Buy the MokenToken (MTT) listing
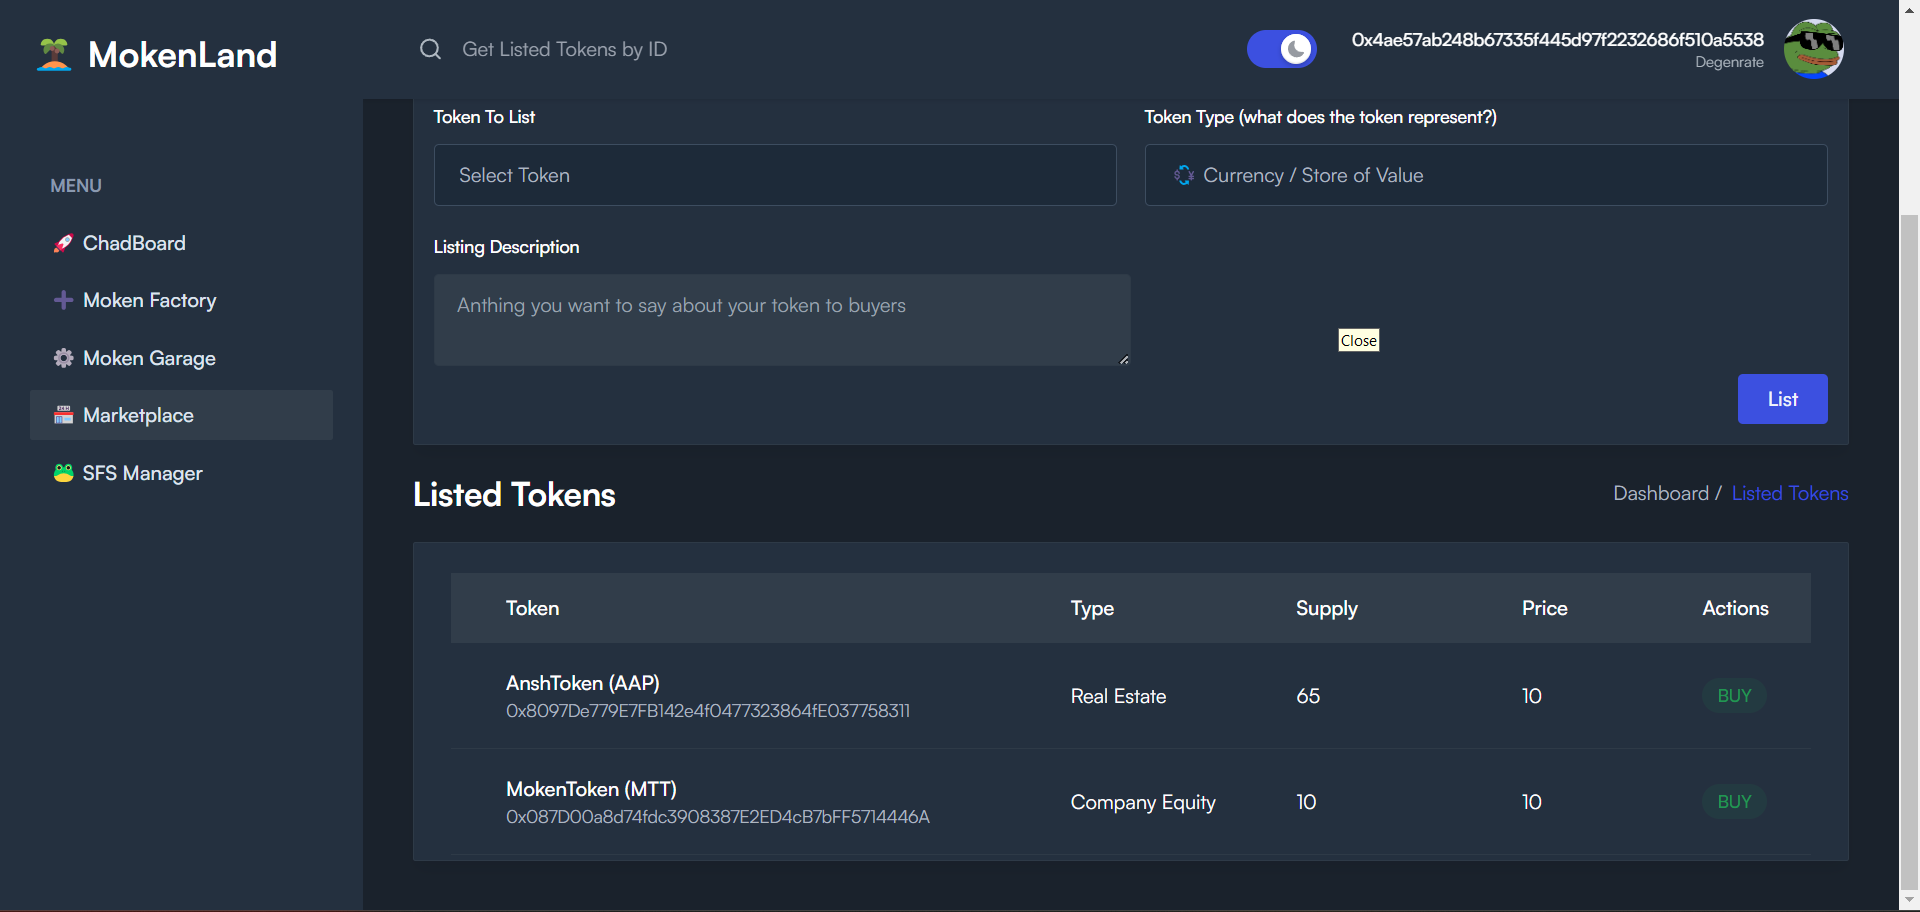Image resolution: width=1920 pixels, height=912 pixels. coord(1734,802)
